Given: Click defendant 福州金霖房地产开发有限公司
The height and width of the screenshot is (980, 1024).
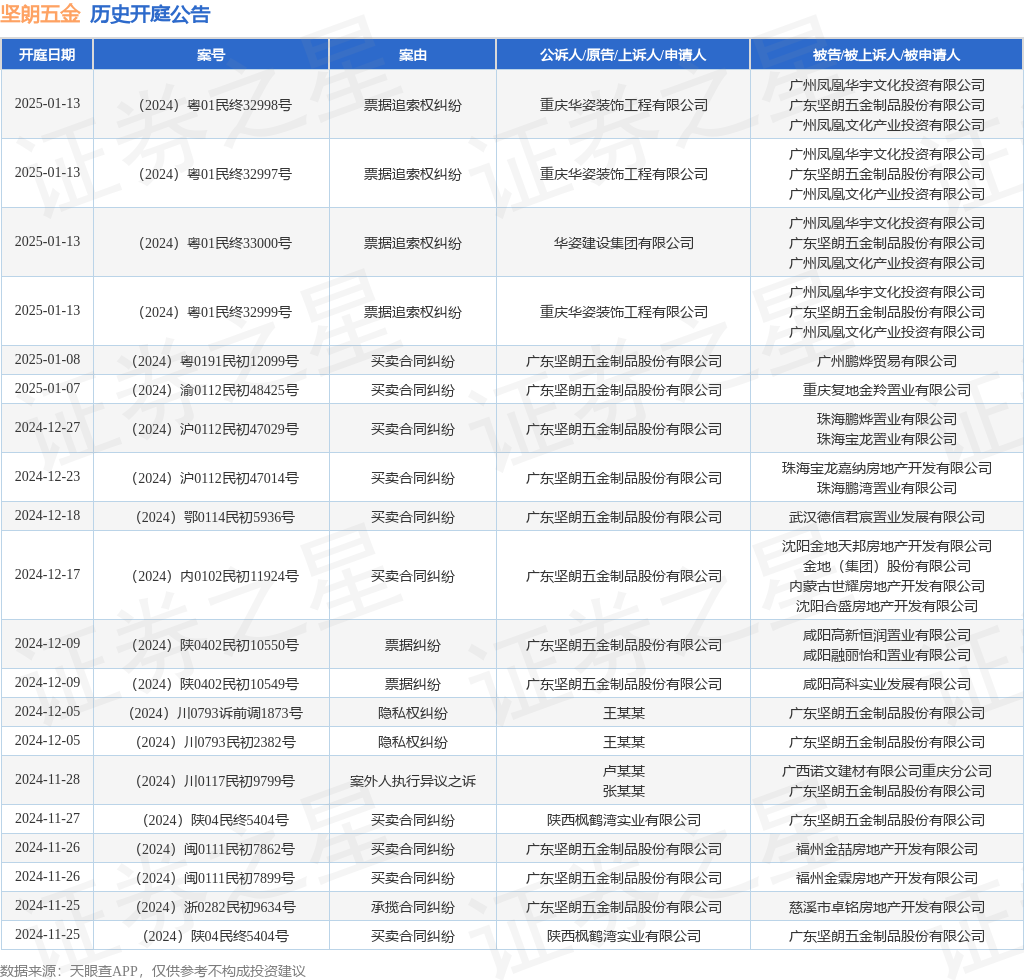Looking at the screenshot, I should 887,878.
